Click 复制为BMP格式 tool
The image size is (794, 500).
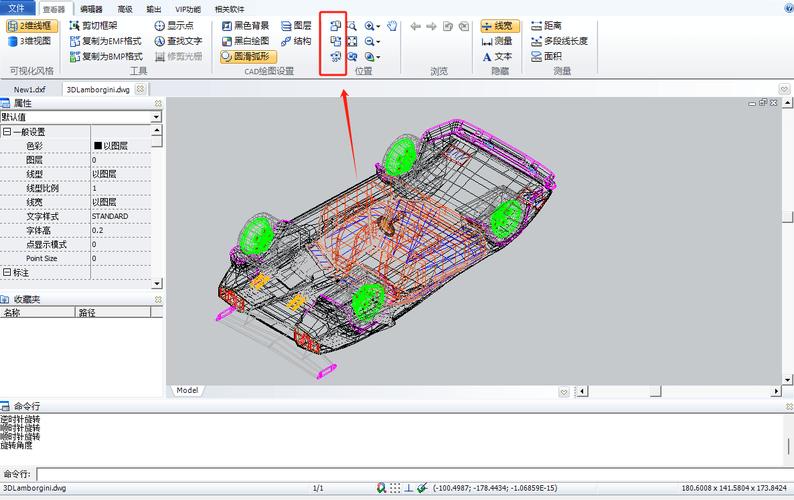tap(106, 56)
